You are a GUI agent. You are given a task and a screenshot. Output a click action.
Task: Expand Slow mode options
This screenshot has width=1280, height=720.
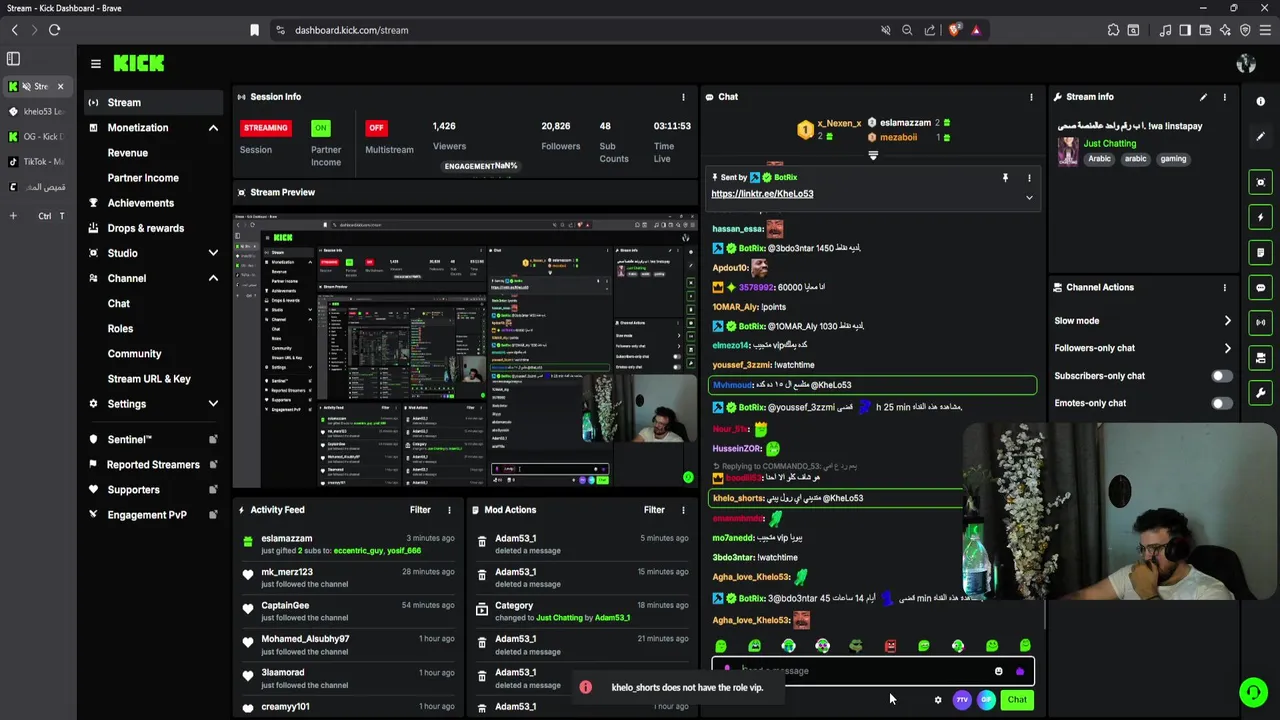pos(1227,321)
